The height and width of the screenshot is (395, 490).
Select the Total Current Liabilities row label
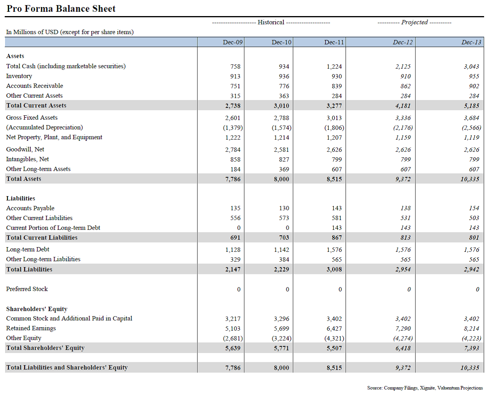(x=42, y=237)
